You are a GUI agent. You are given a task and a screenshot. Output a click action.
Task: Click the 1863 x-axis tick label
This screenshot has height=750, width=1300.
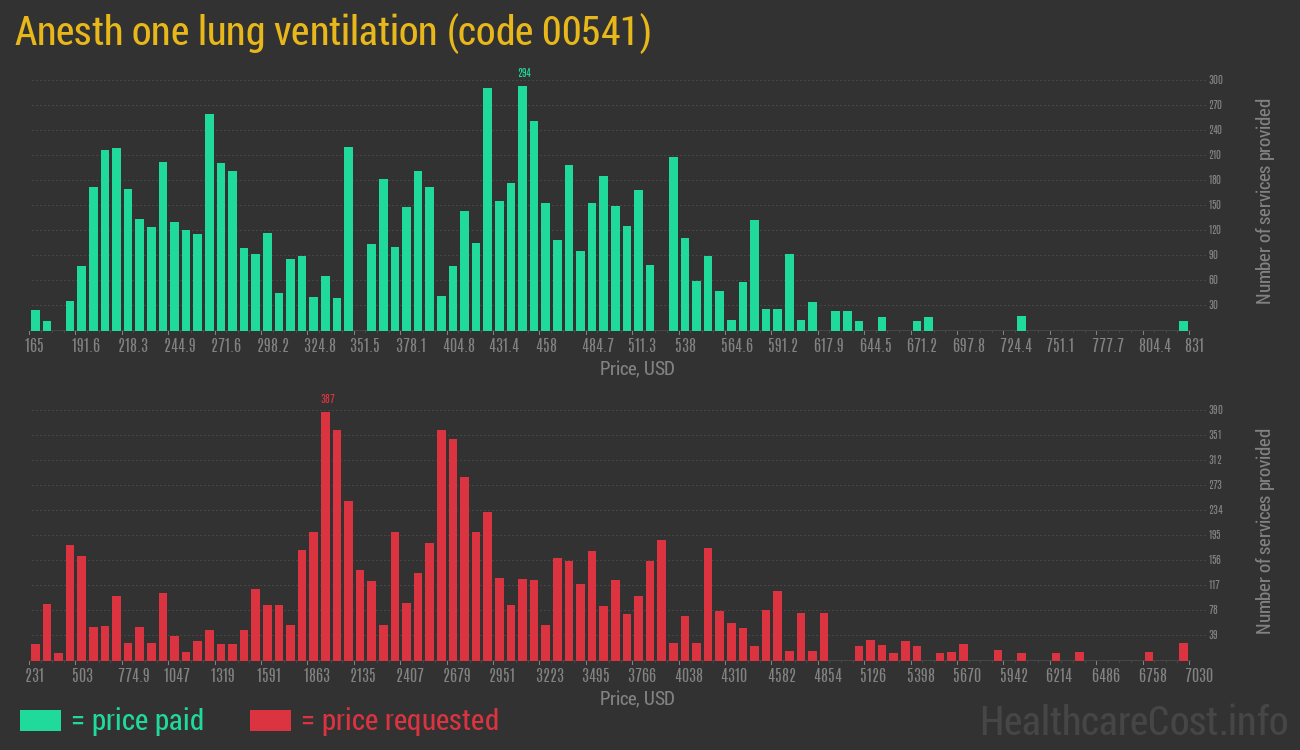317,675
